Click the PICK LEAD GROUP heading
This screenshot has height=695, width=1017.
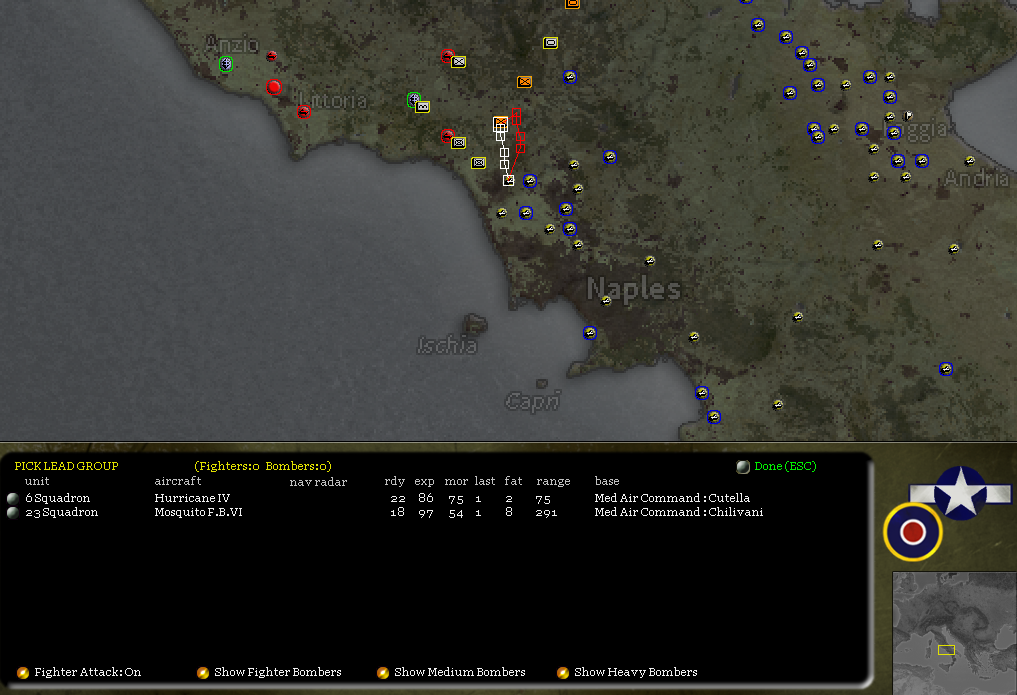(66, 466)
